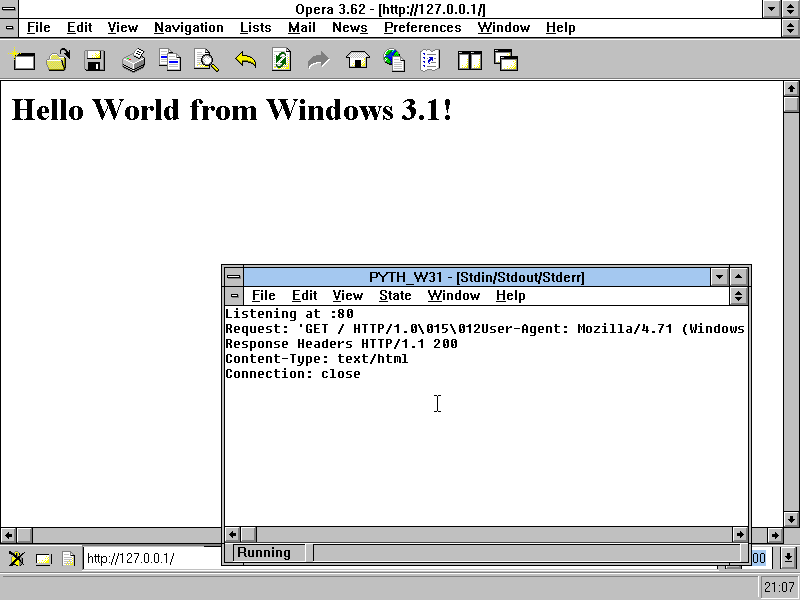Print the page with the printer icon
800x600 pixels.
click(133, 61)
